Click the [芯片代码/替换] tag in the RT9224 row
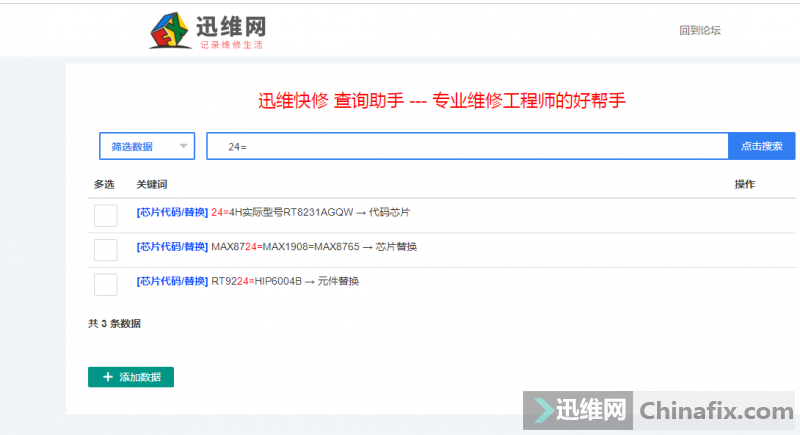The image size is (800, 435). [x=172, y=282]
